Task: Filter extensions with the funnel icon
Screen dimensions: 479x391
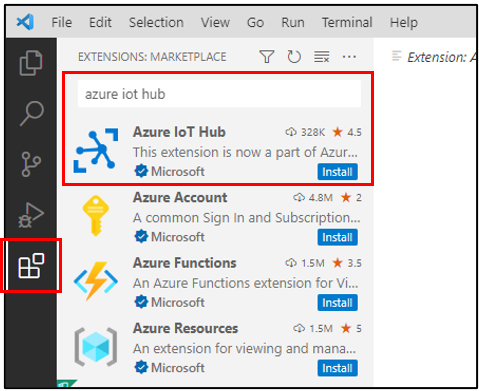Action: coord(267,57)
